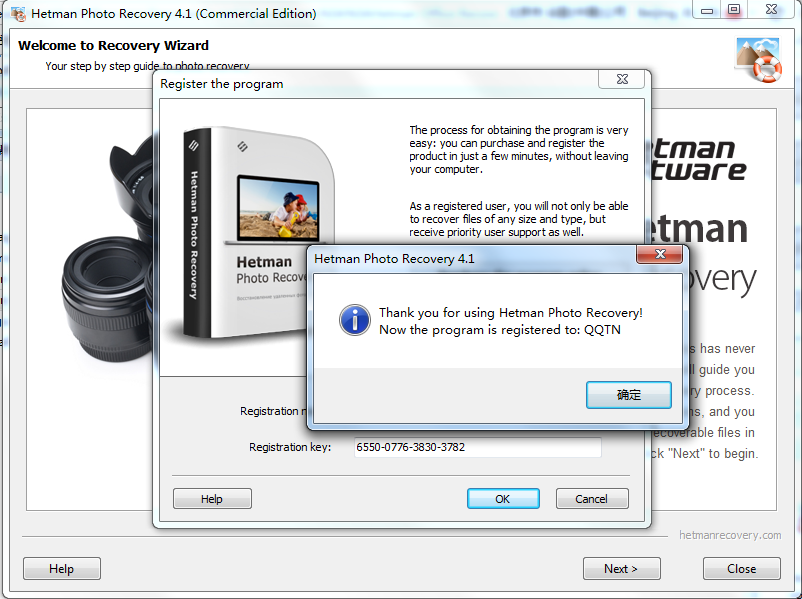Open Help at the wizard's bottom left
The height and width of the screenshot is (599, 802).
coord(62,568)
